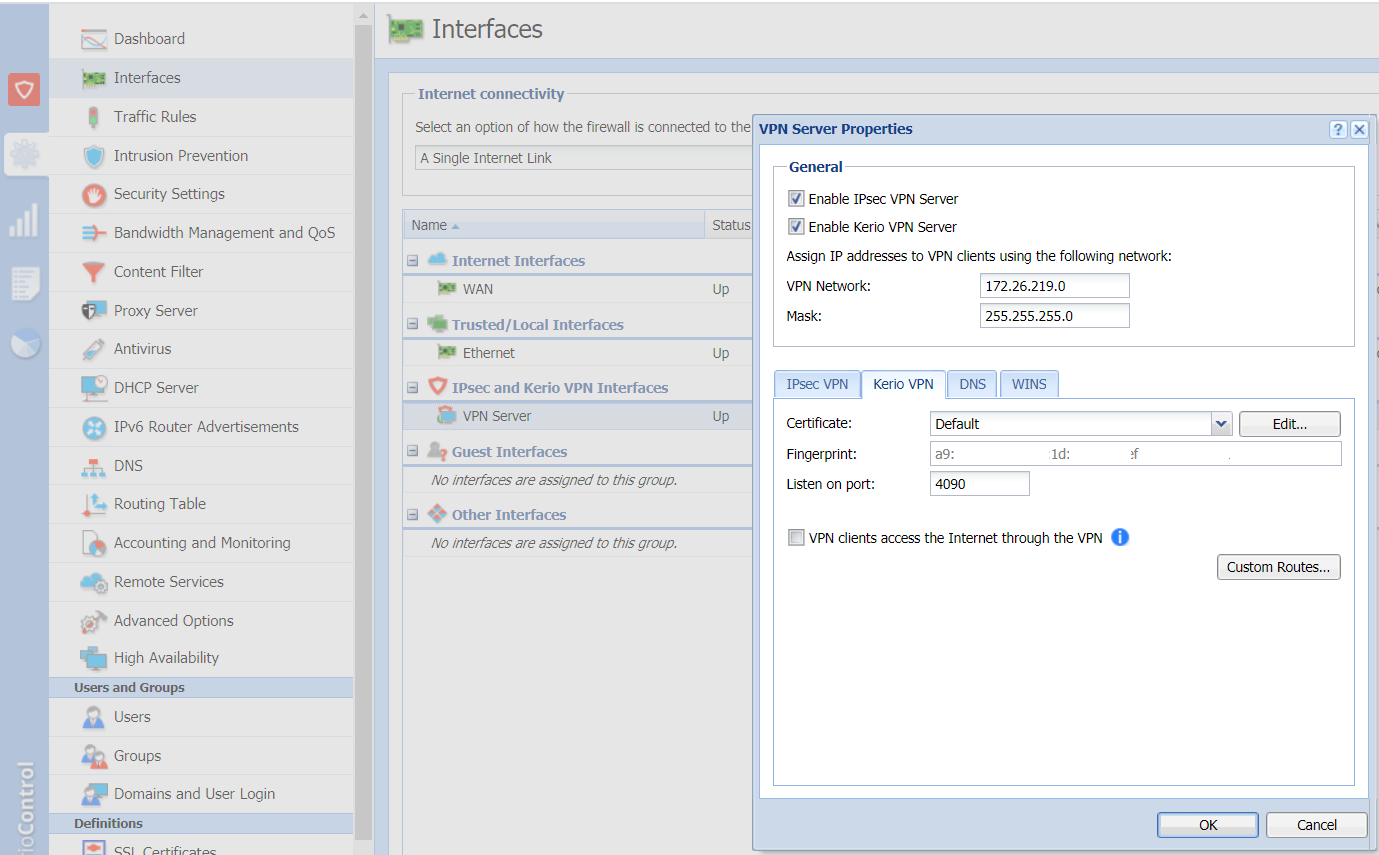The height and width of the screenshot is (855, 1379).
Task: Open DHCP Server icon
Action: pyautogui.click(x=94, y=388)
